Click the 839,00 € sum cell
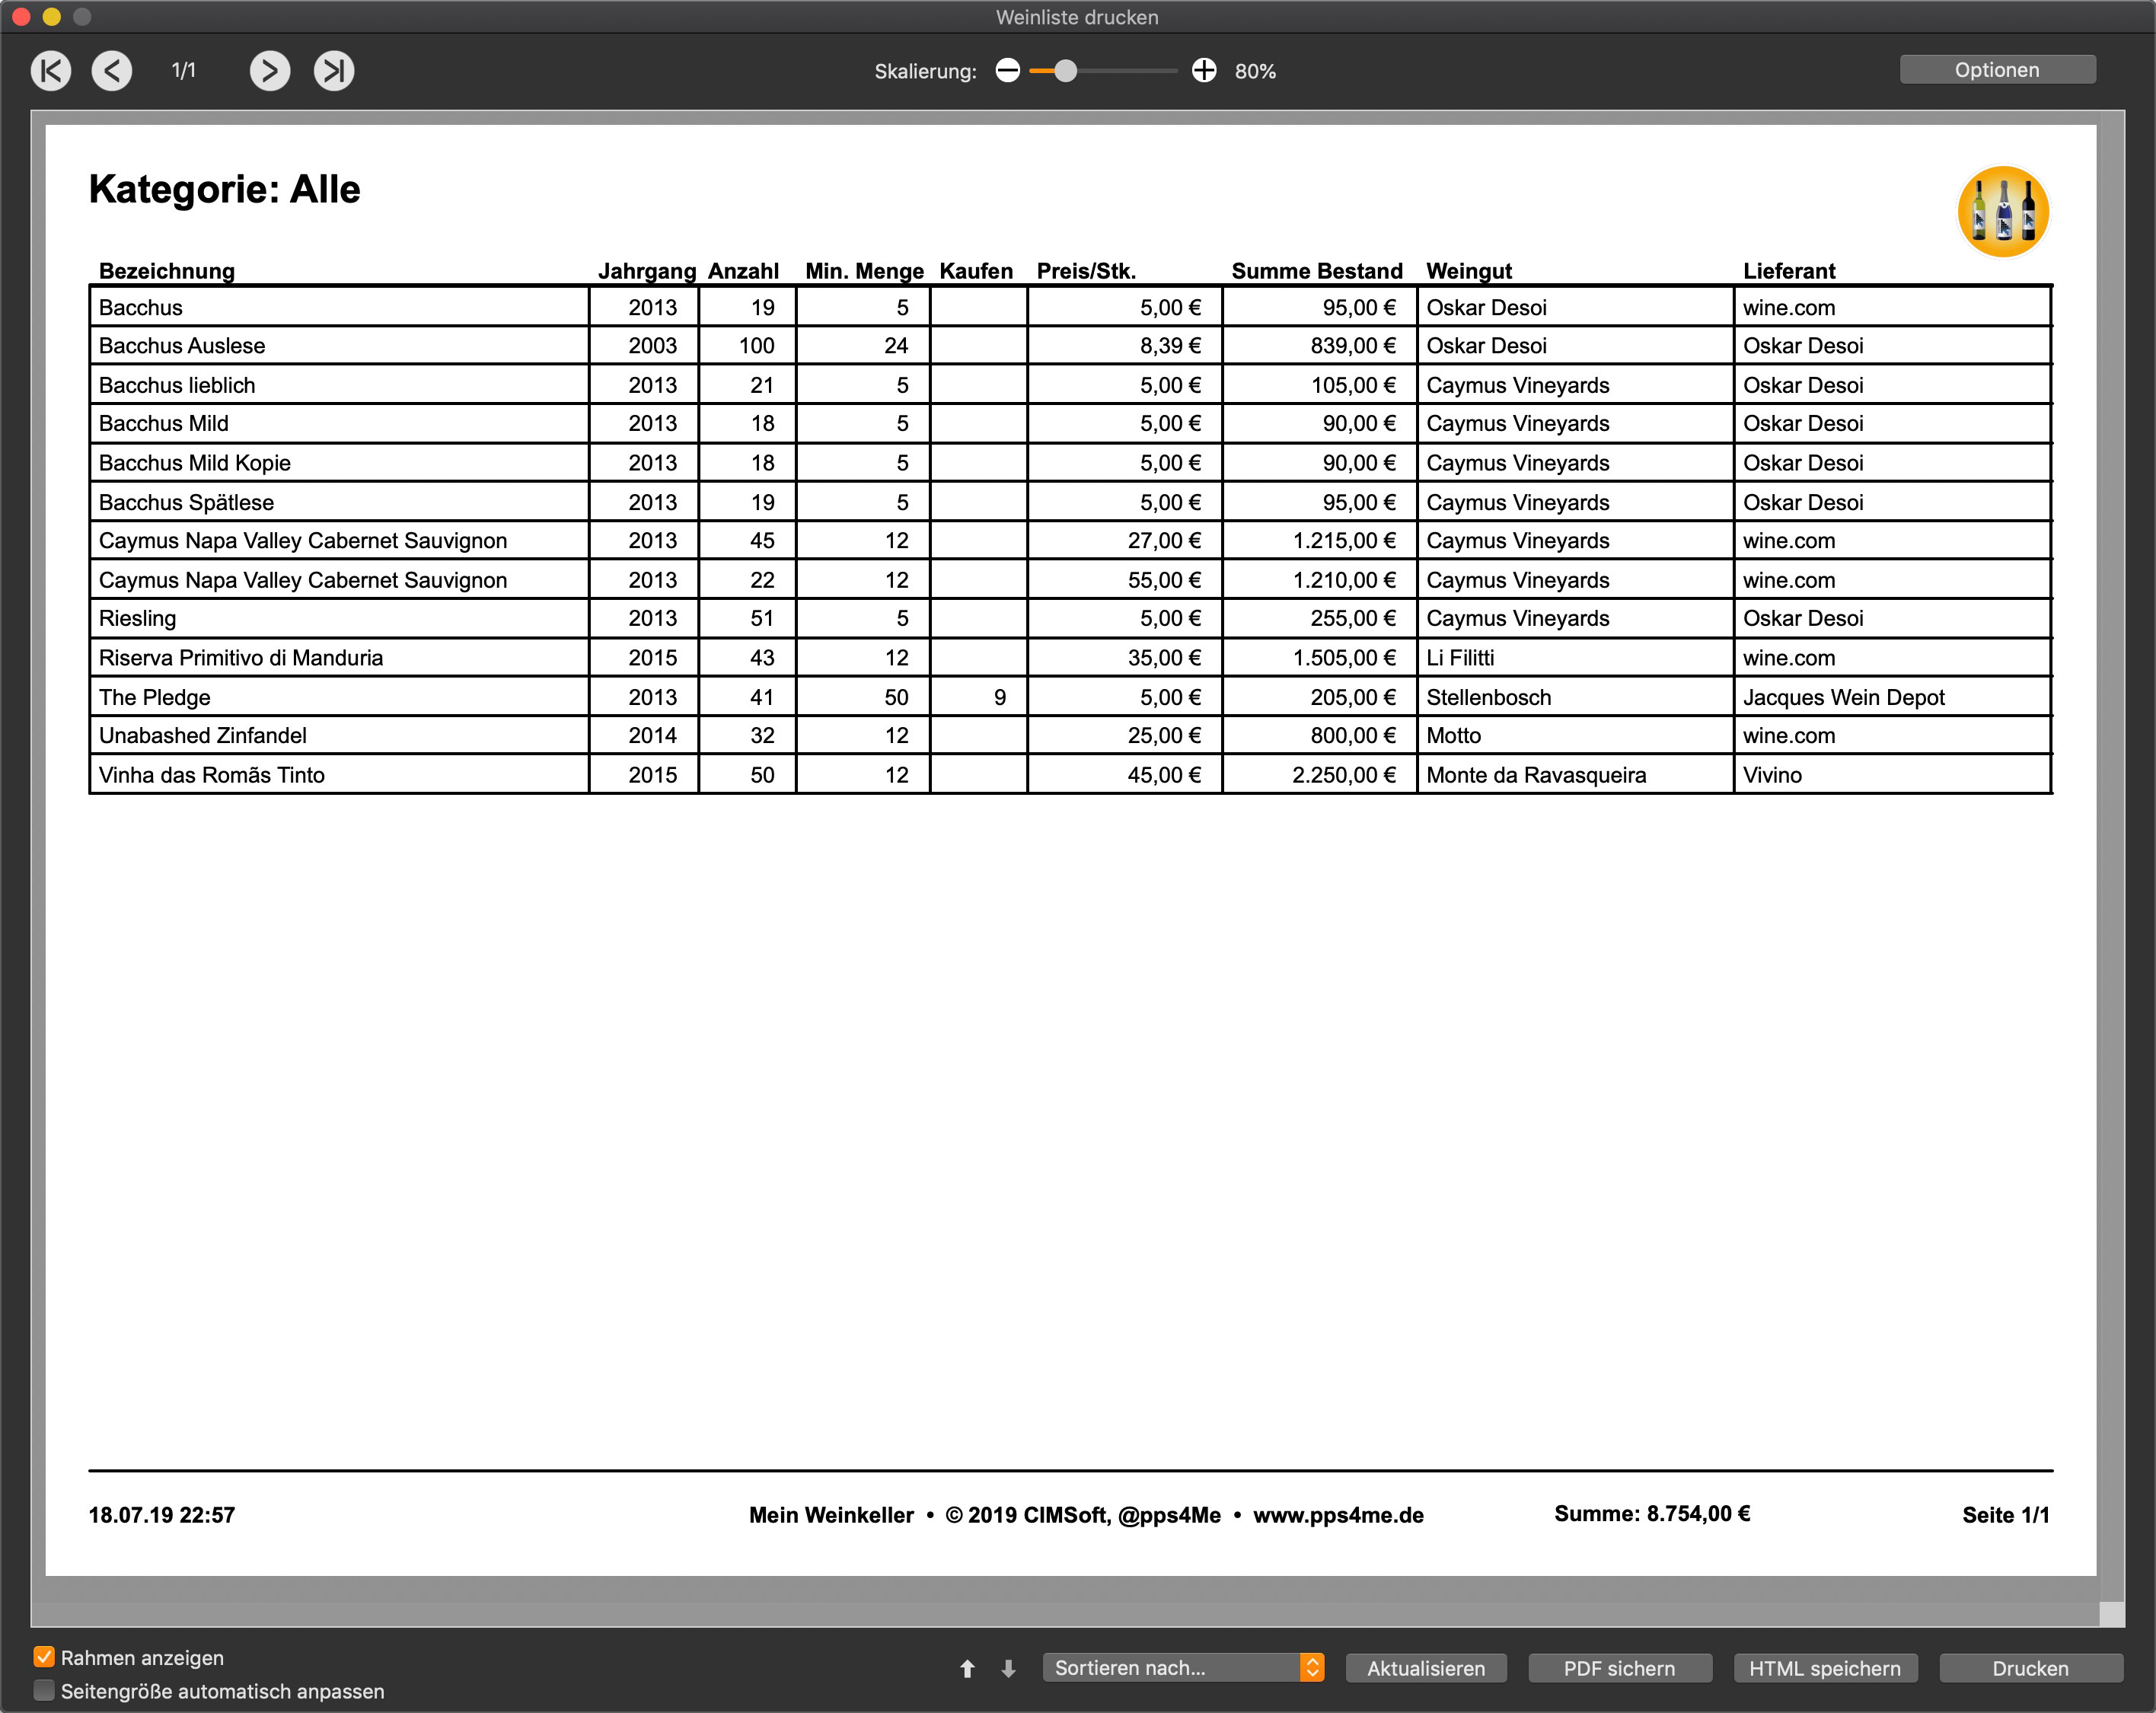Screen dimensions: 2156x1713 point(1353,346)
